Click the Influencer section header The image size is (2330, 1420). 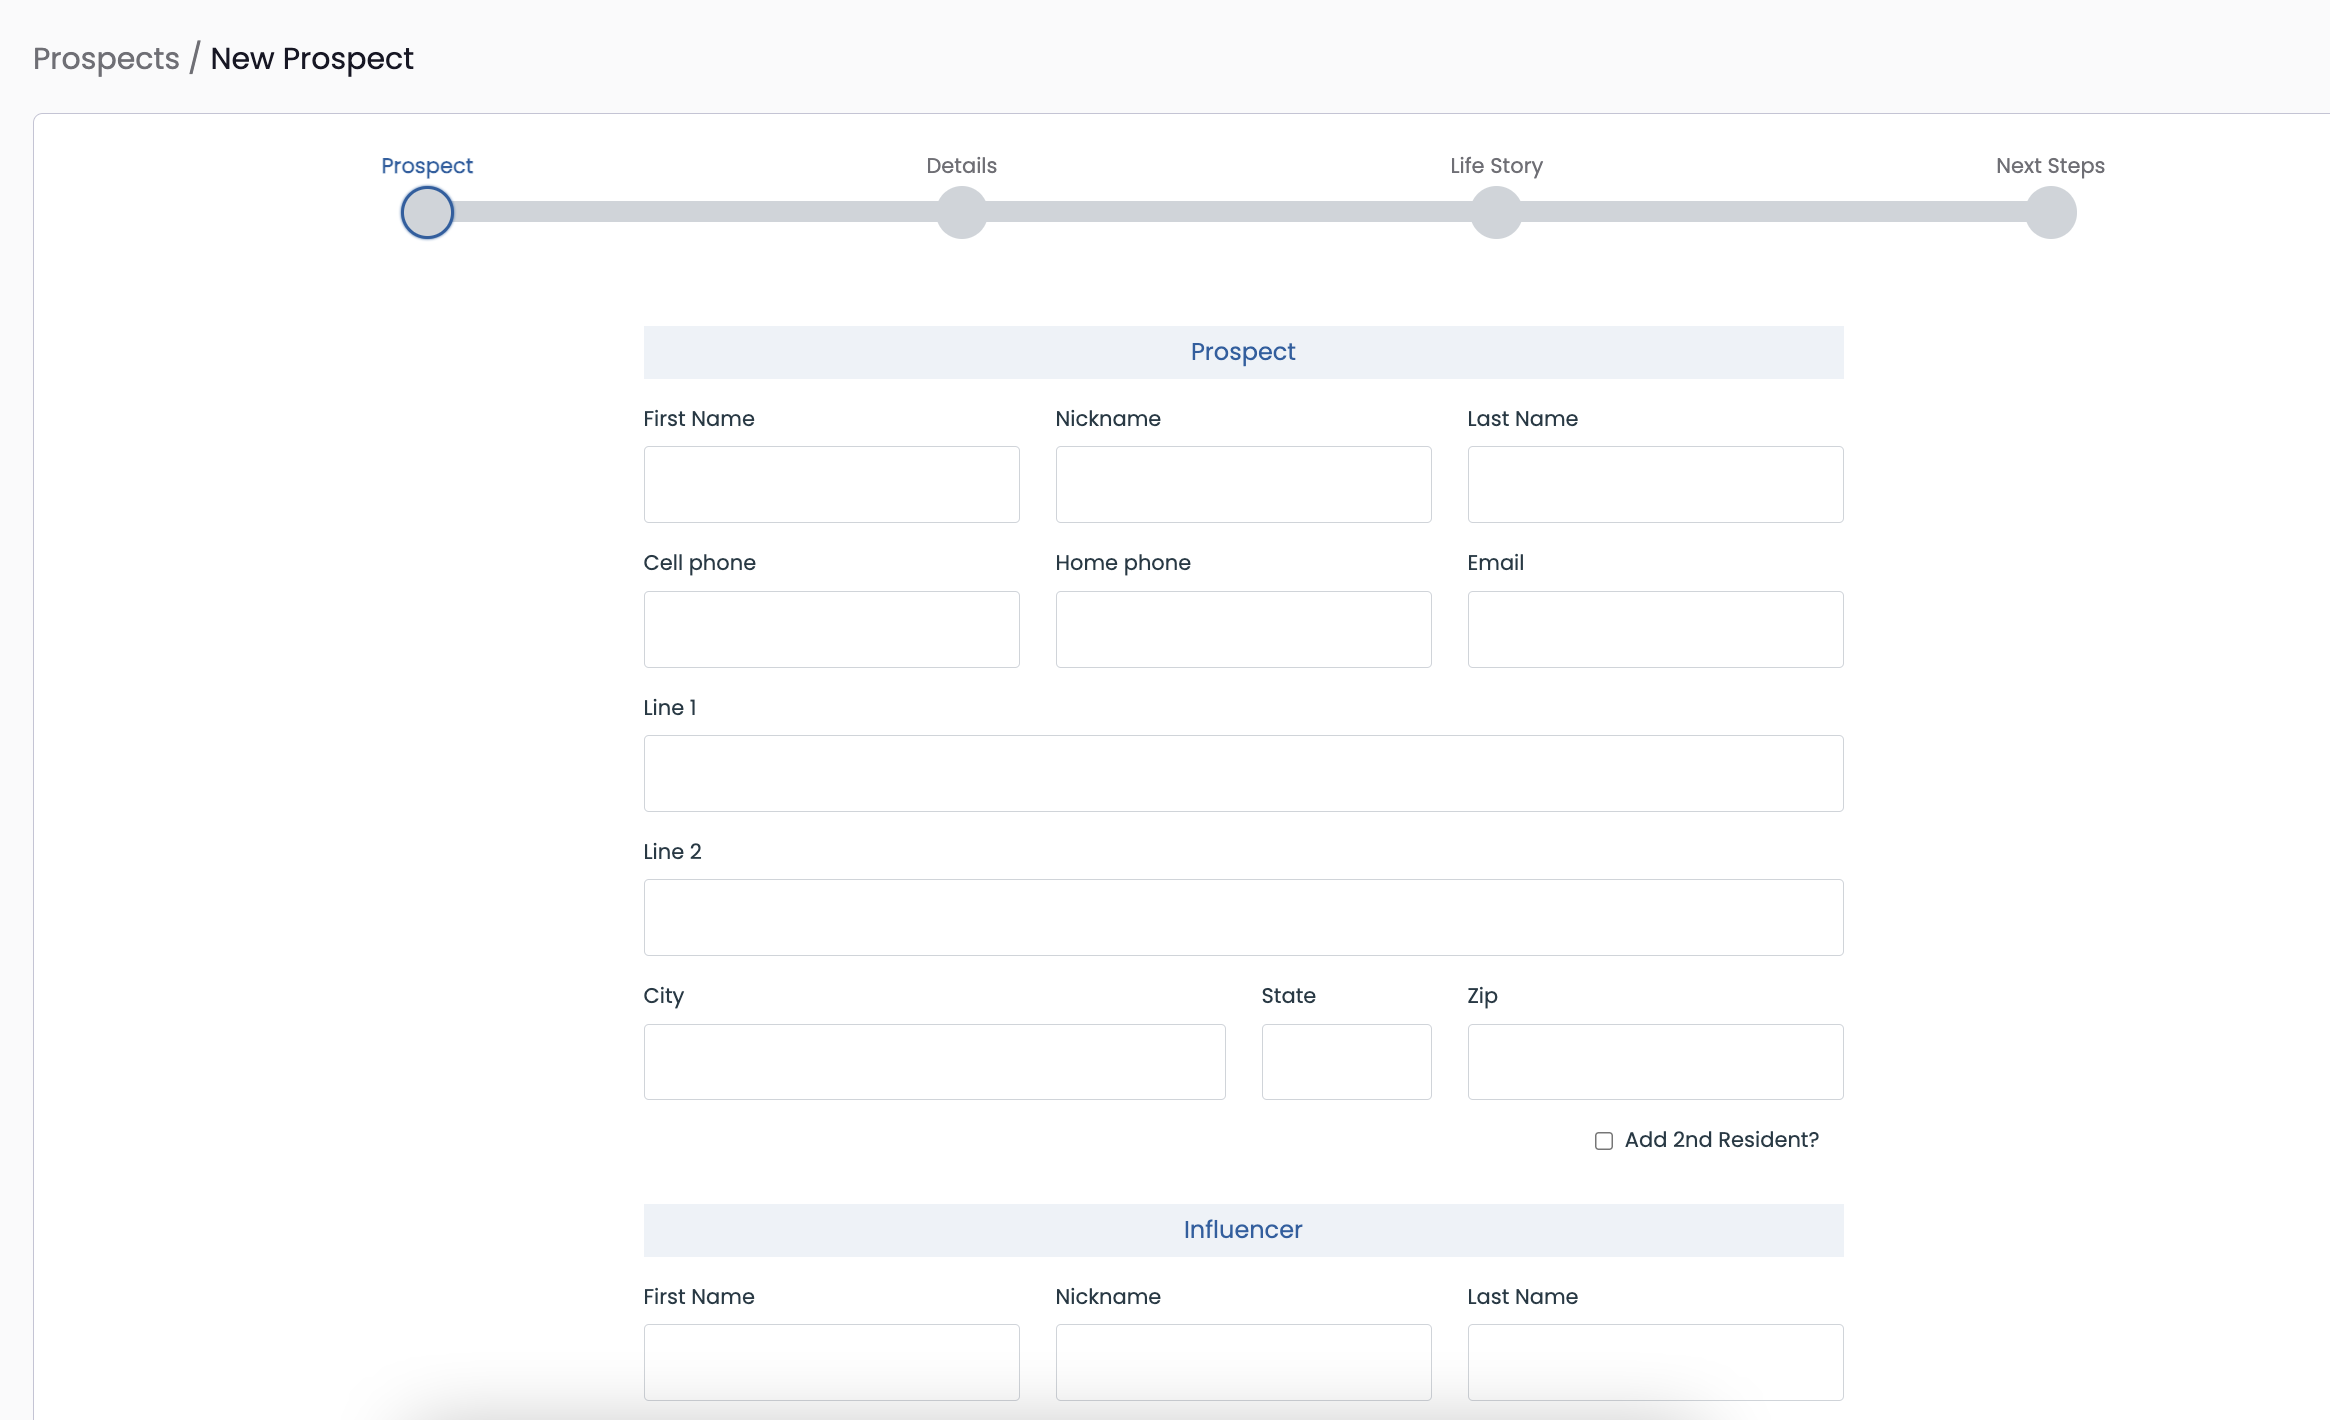click(1243, 1230)
